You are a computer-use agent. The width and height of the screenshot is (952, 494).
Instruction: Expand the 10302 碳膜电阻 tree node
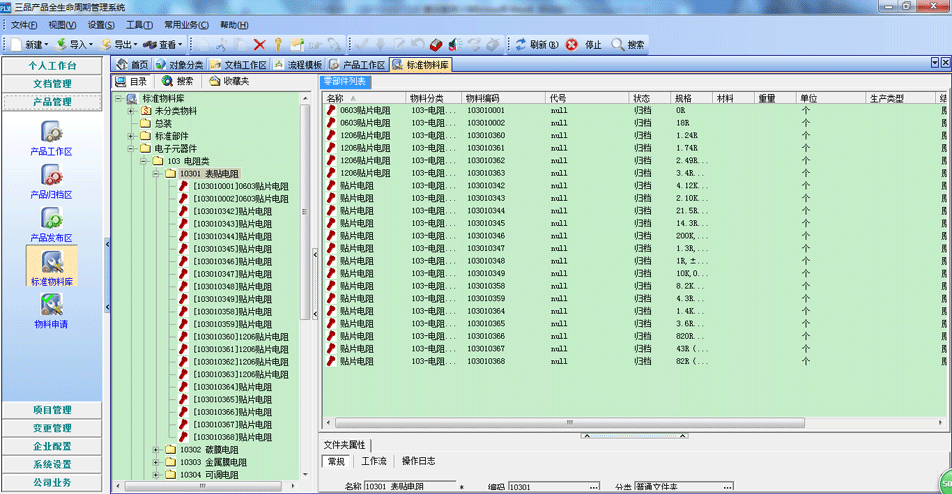(x=157, y=450)
